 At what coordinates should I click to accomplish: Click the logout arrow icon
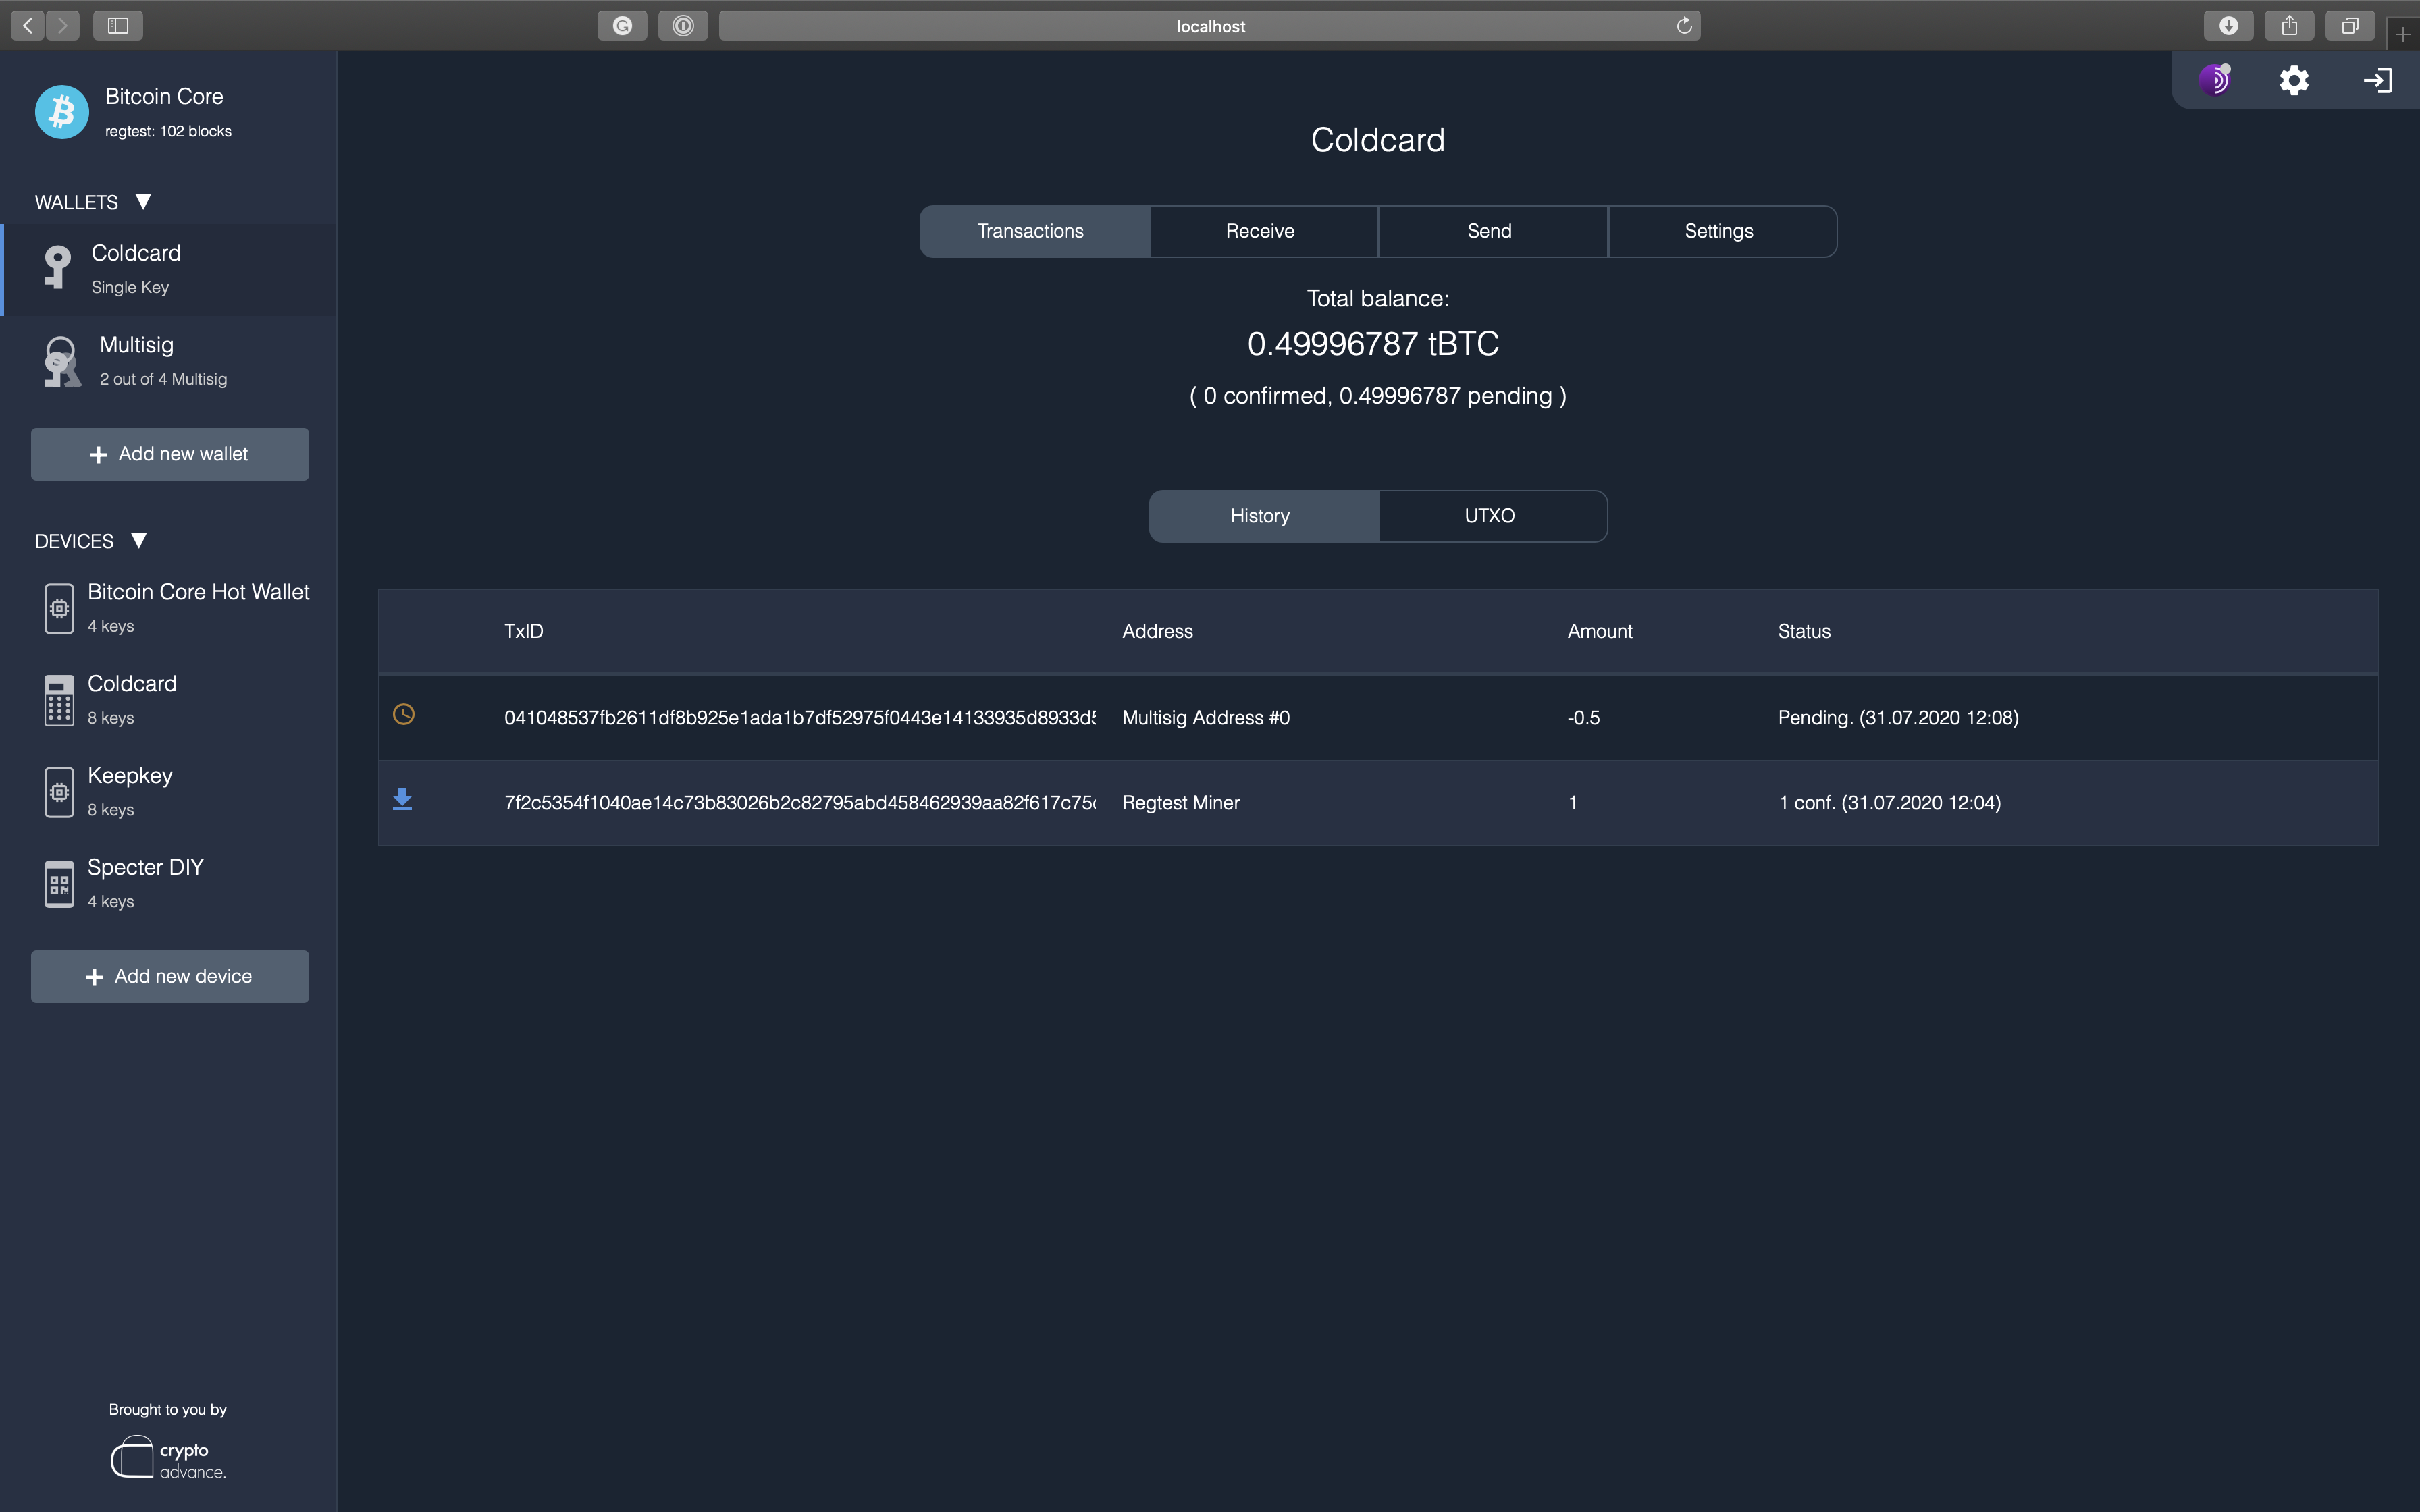pyautogui.click(x=2377, y=80)
